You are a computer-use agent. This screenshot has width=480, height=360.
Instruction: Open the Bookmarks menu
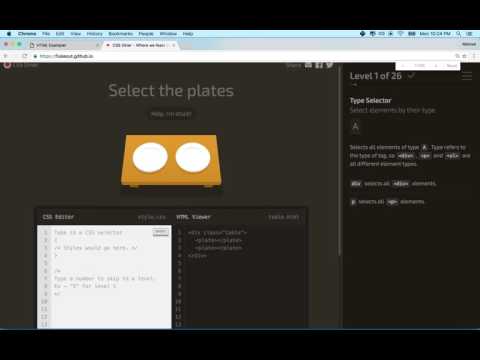click(120, 34)
